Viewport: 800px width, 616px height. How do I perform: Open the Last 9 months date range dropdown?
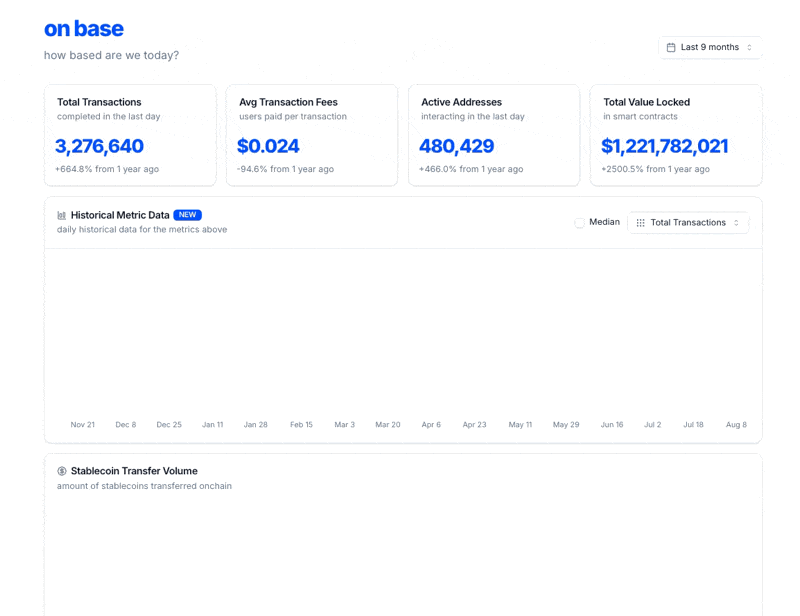pyautogui.click(x=709, y=47)
